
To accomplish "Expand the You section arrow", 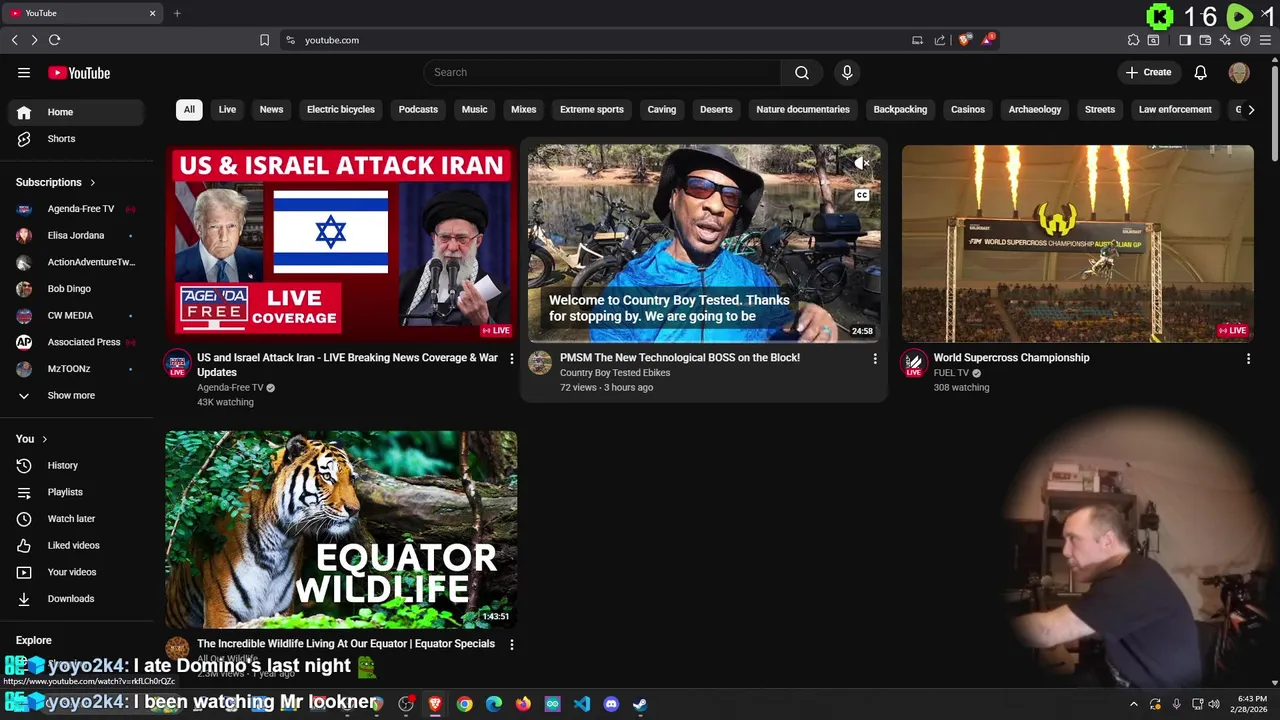I will click(44, 439).
